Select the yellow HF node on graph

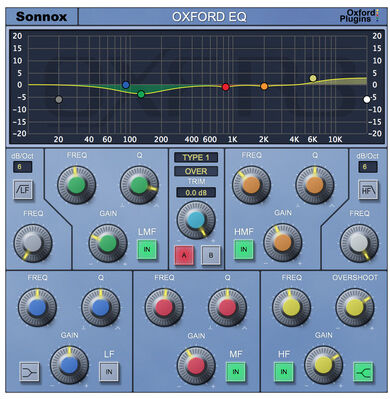click(x=313, y=78)
